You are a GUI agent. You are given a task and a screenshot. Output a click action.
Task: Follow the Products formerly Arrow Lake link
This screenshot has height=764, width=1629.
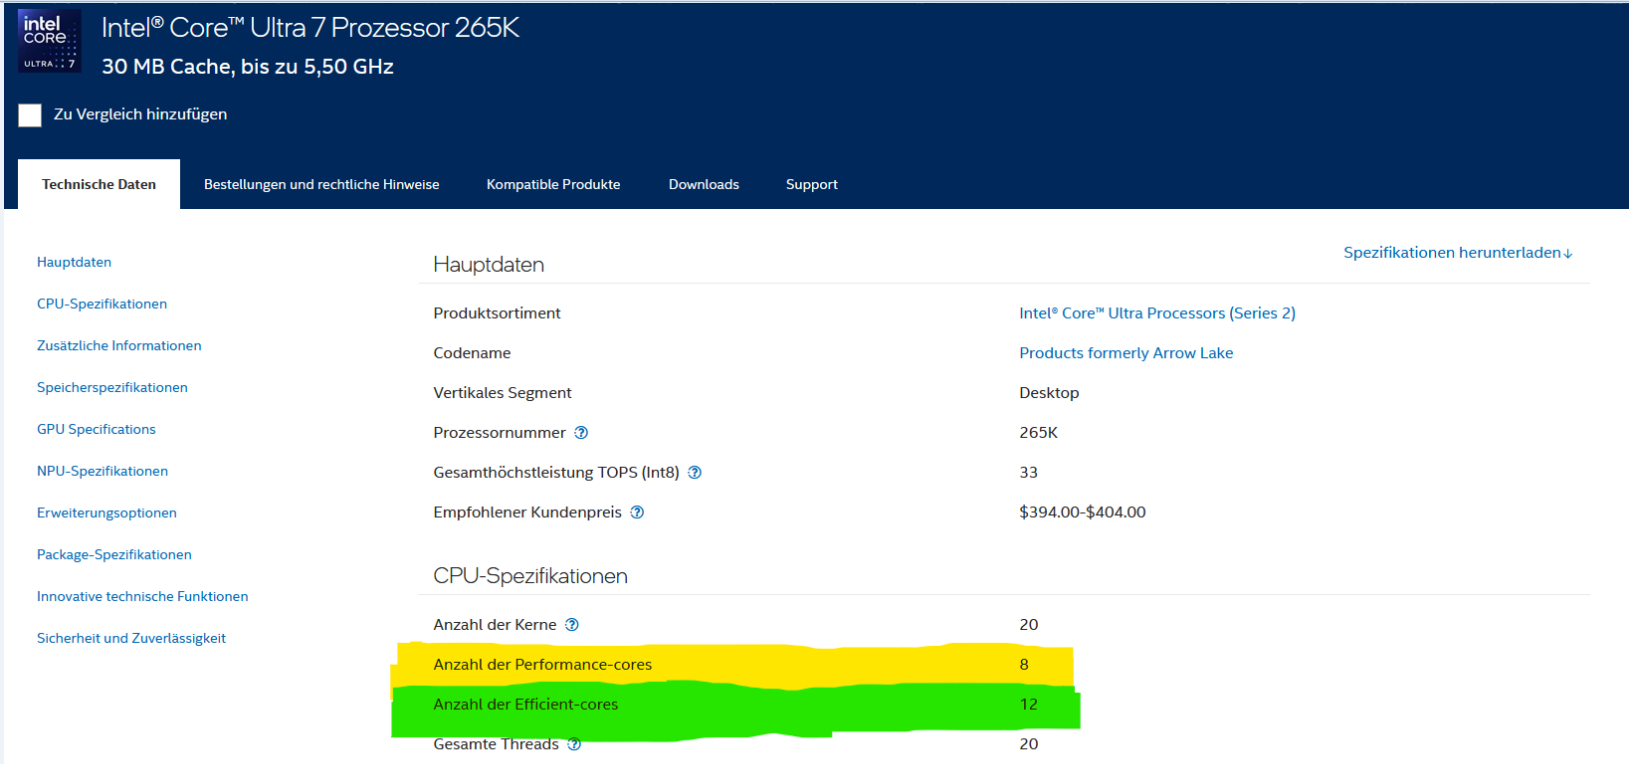(1126, 353)
